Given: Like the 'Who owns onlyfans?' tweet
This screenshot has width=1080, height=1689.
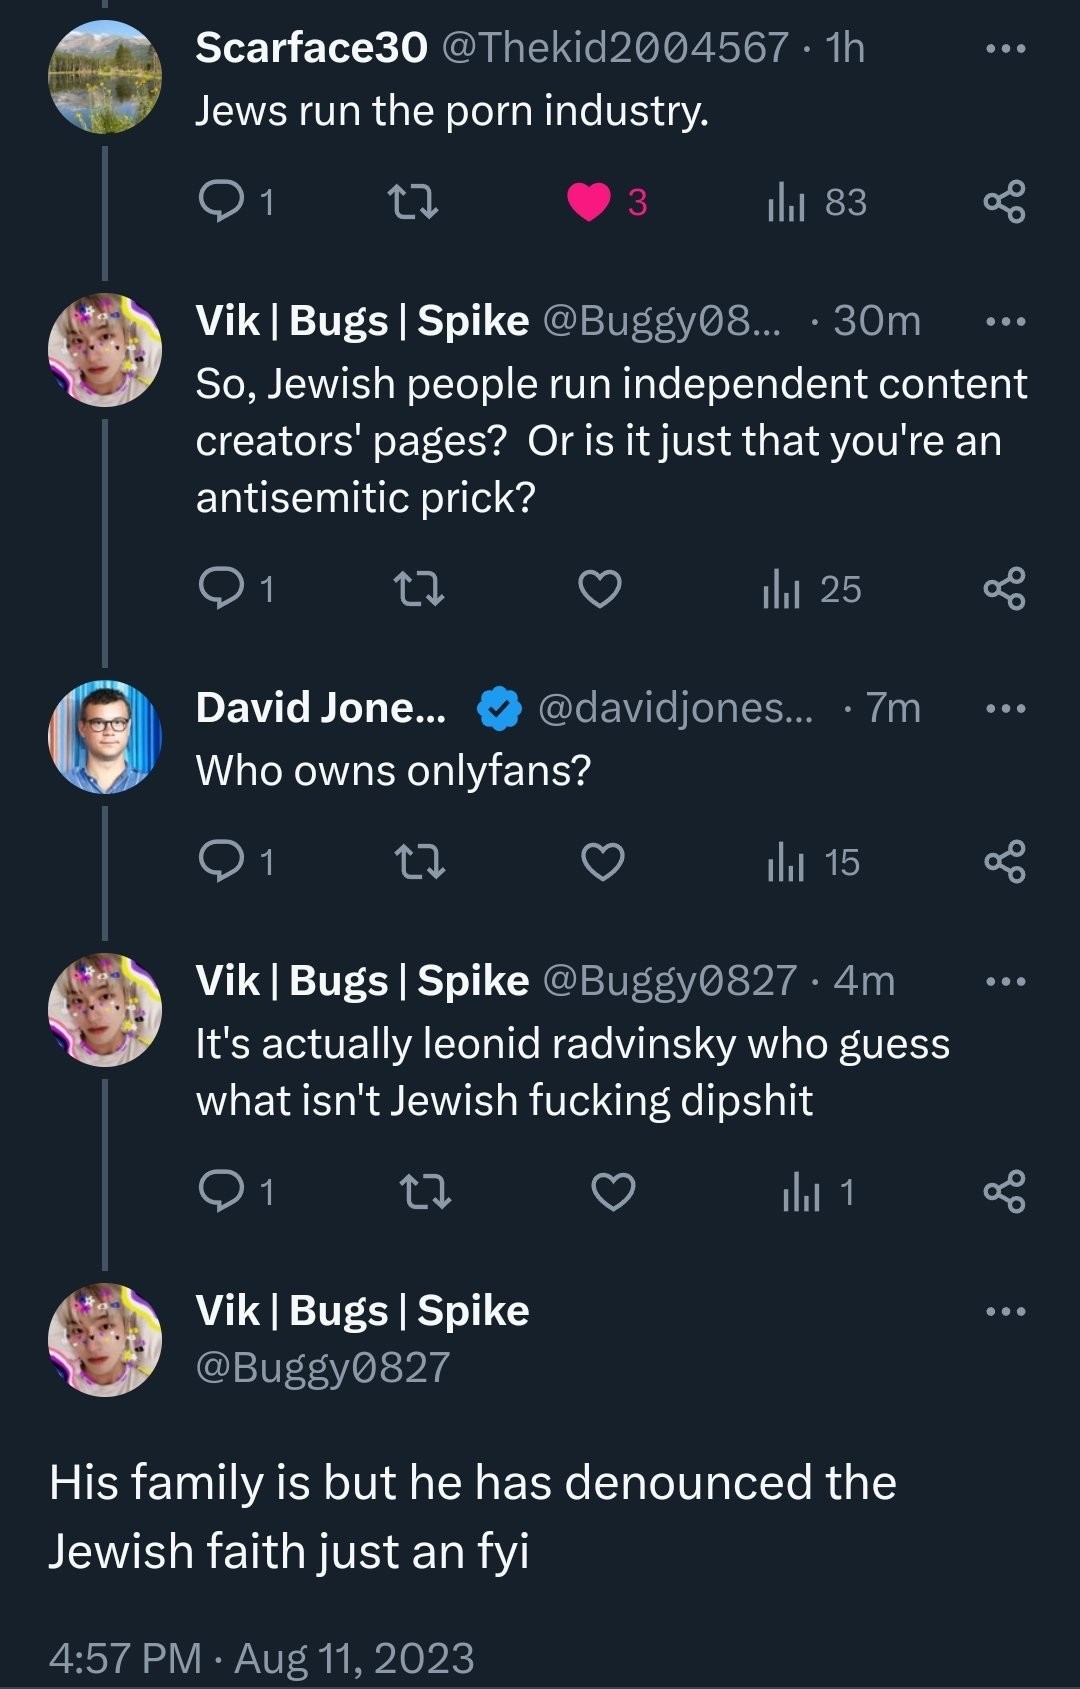Looking at the screenshot, I should point(602,862).
